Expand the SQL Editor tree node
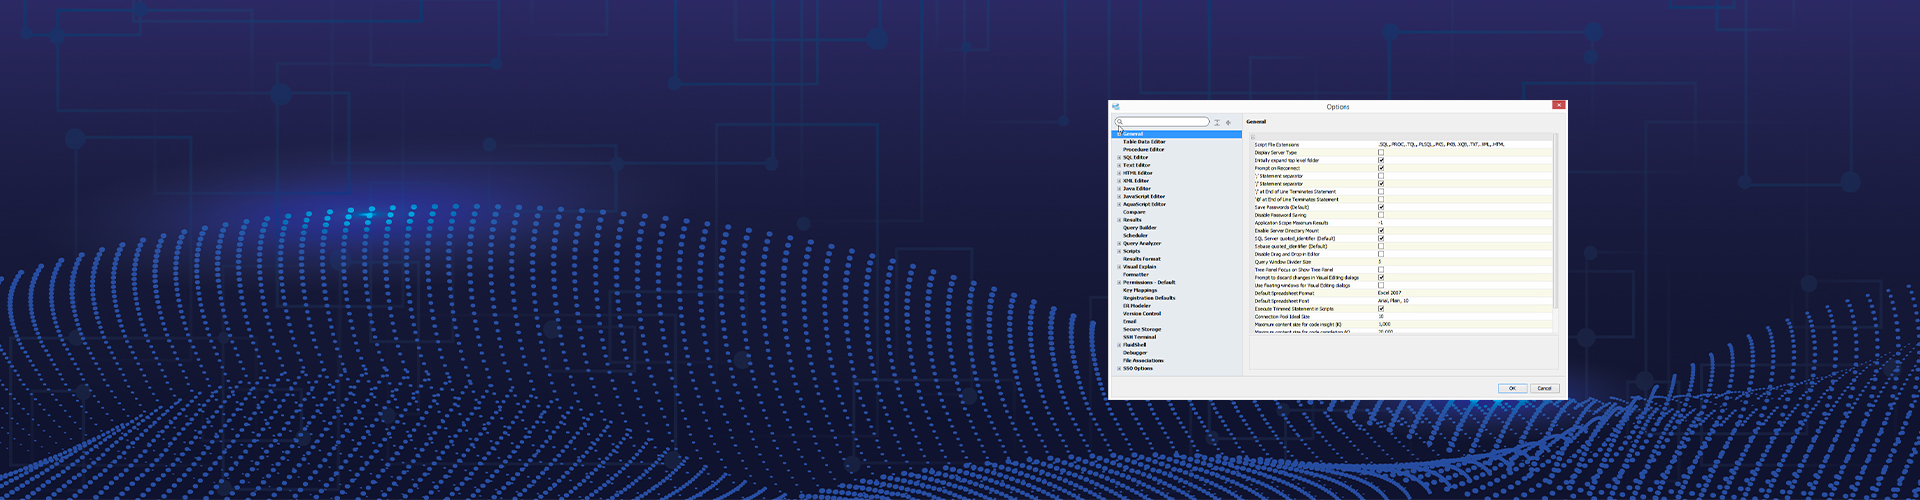Screen dimensions: 1920x500 (x=1119, y=158)
